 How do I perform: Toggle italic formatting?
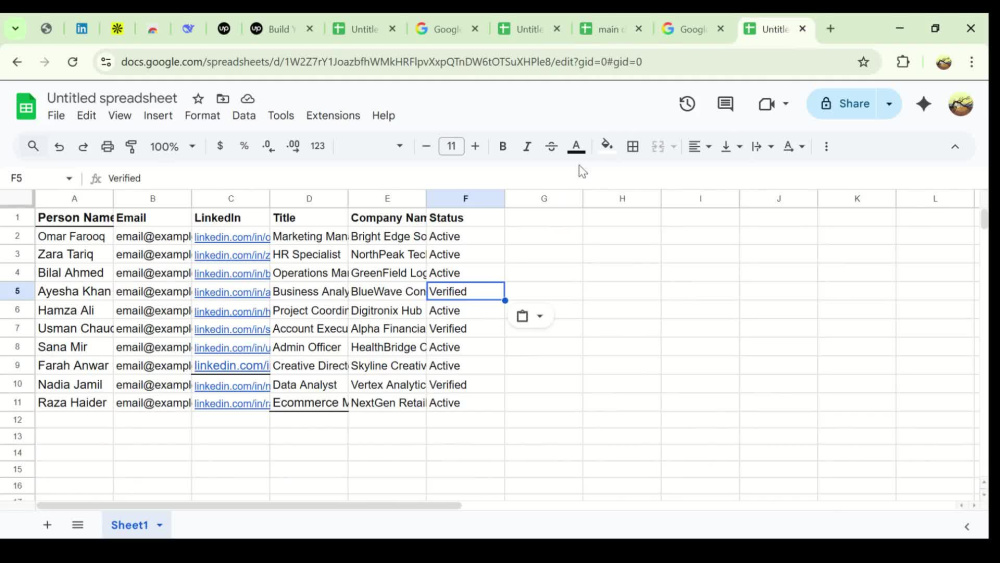click(x=527, y=147)
